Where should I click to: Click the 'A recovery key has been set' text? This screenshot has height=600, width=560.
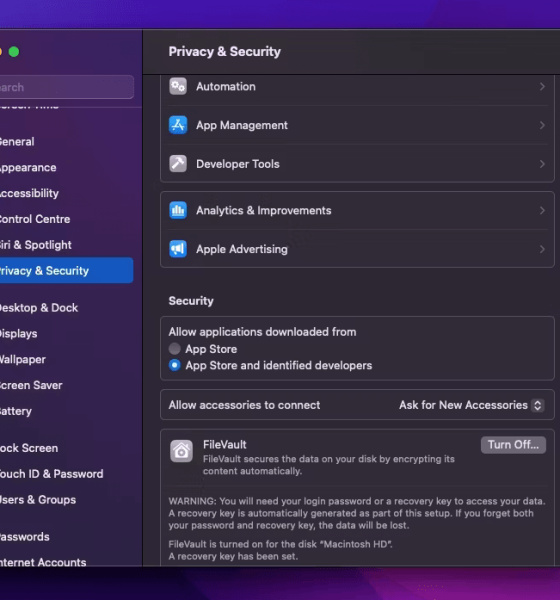pyautogui.click(x=233, y=556)
